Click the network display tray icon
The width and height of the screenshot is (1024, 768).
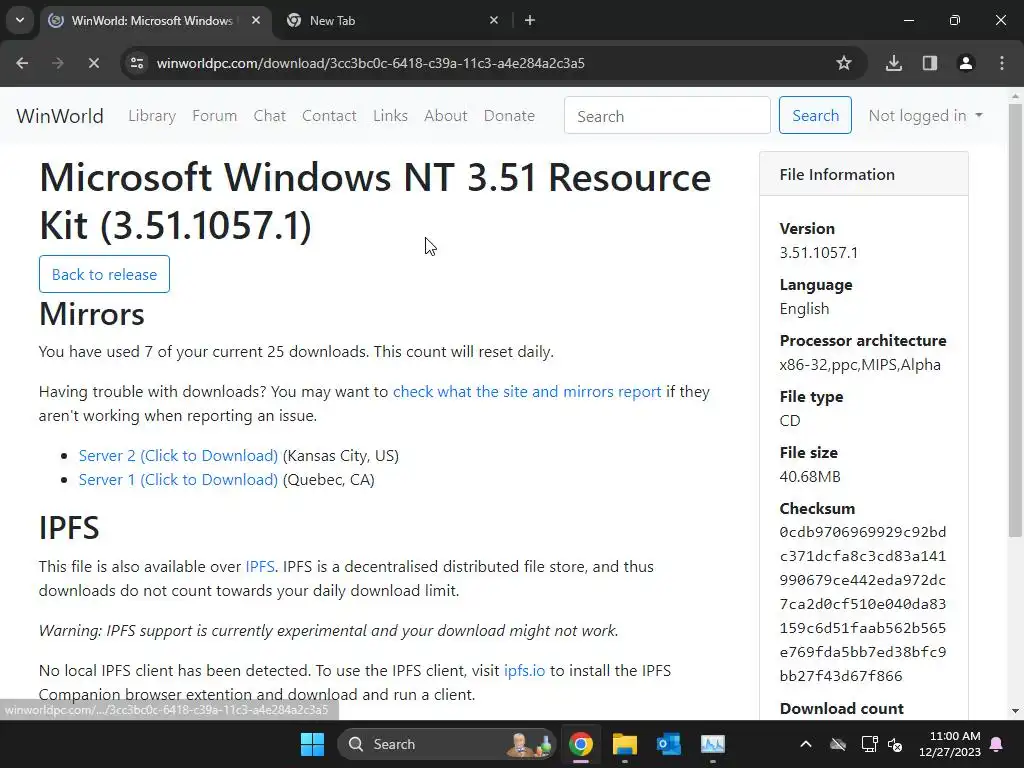pos(869,744)
